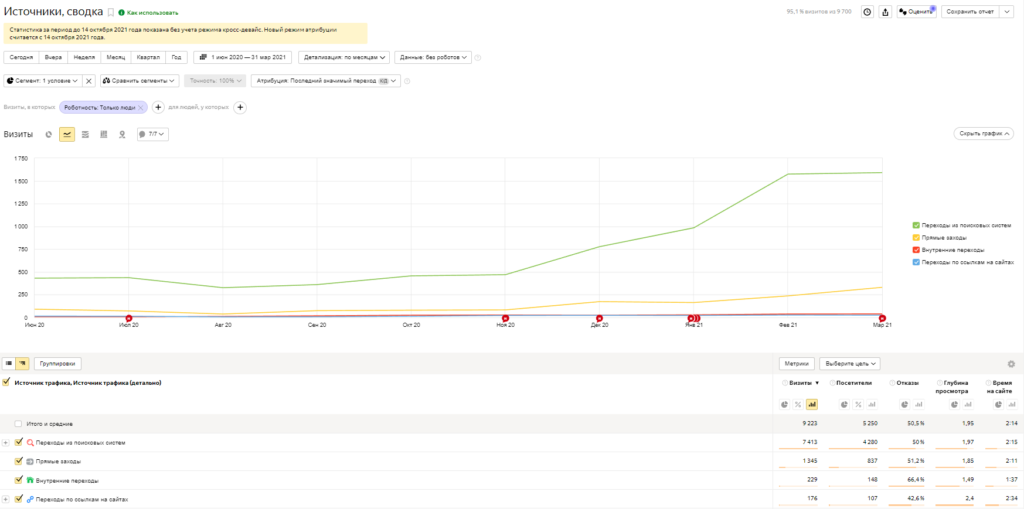Open the report history clock icon
This screenshot has width=1024, height=509.
867,12
